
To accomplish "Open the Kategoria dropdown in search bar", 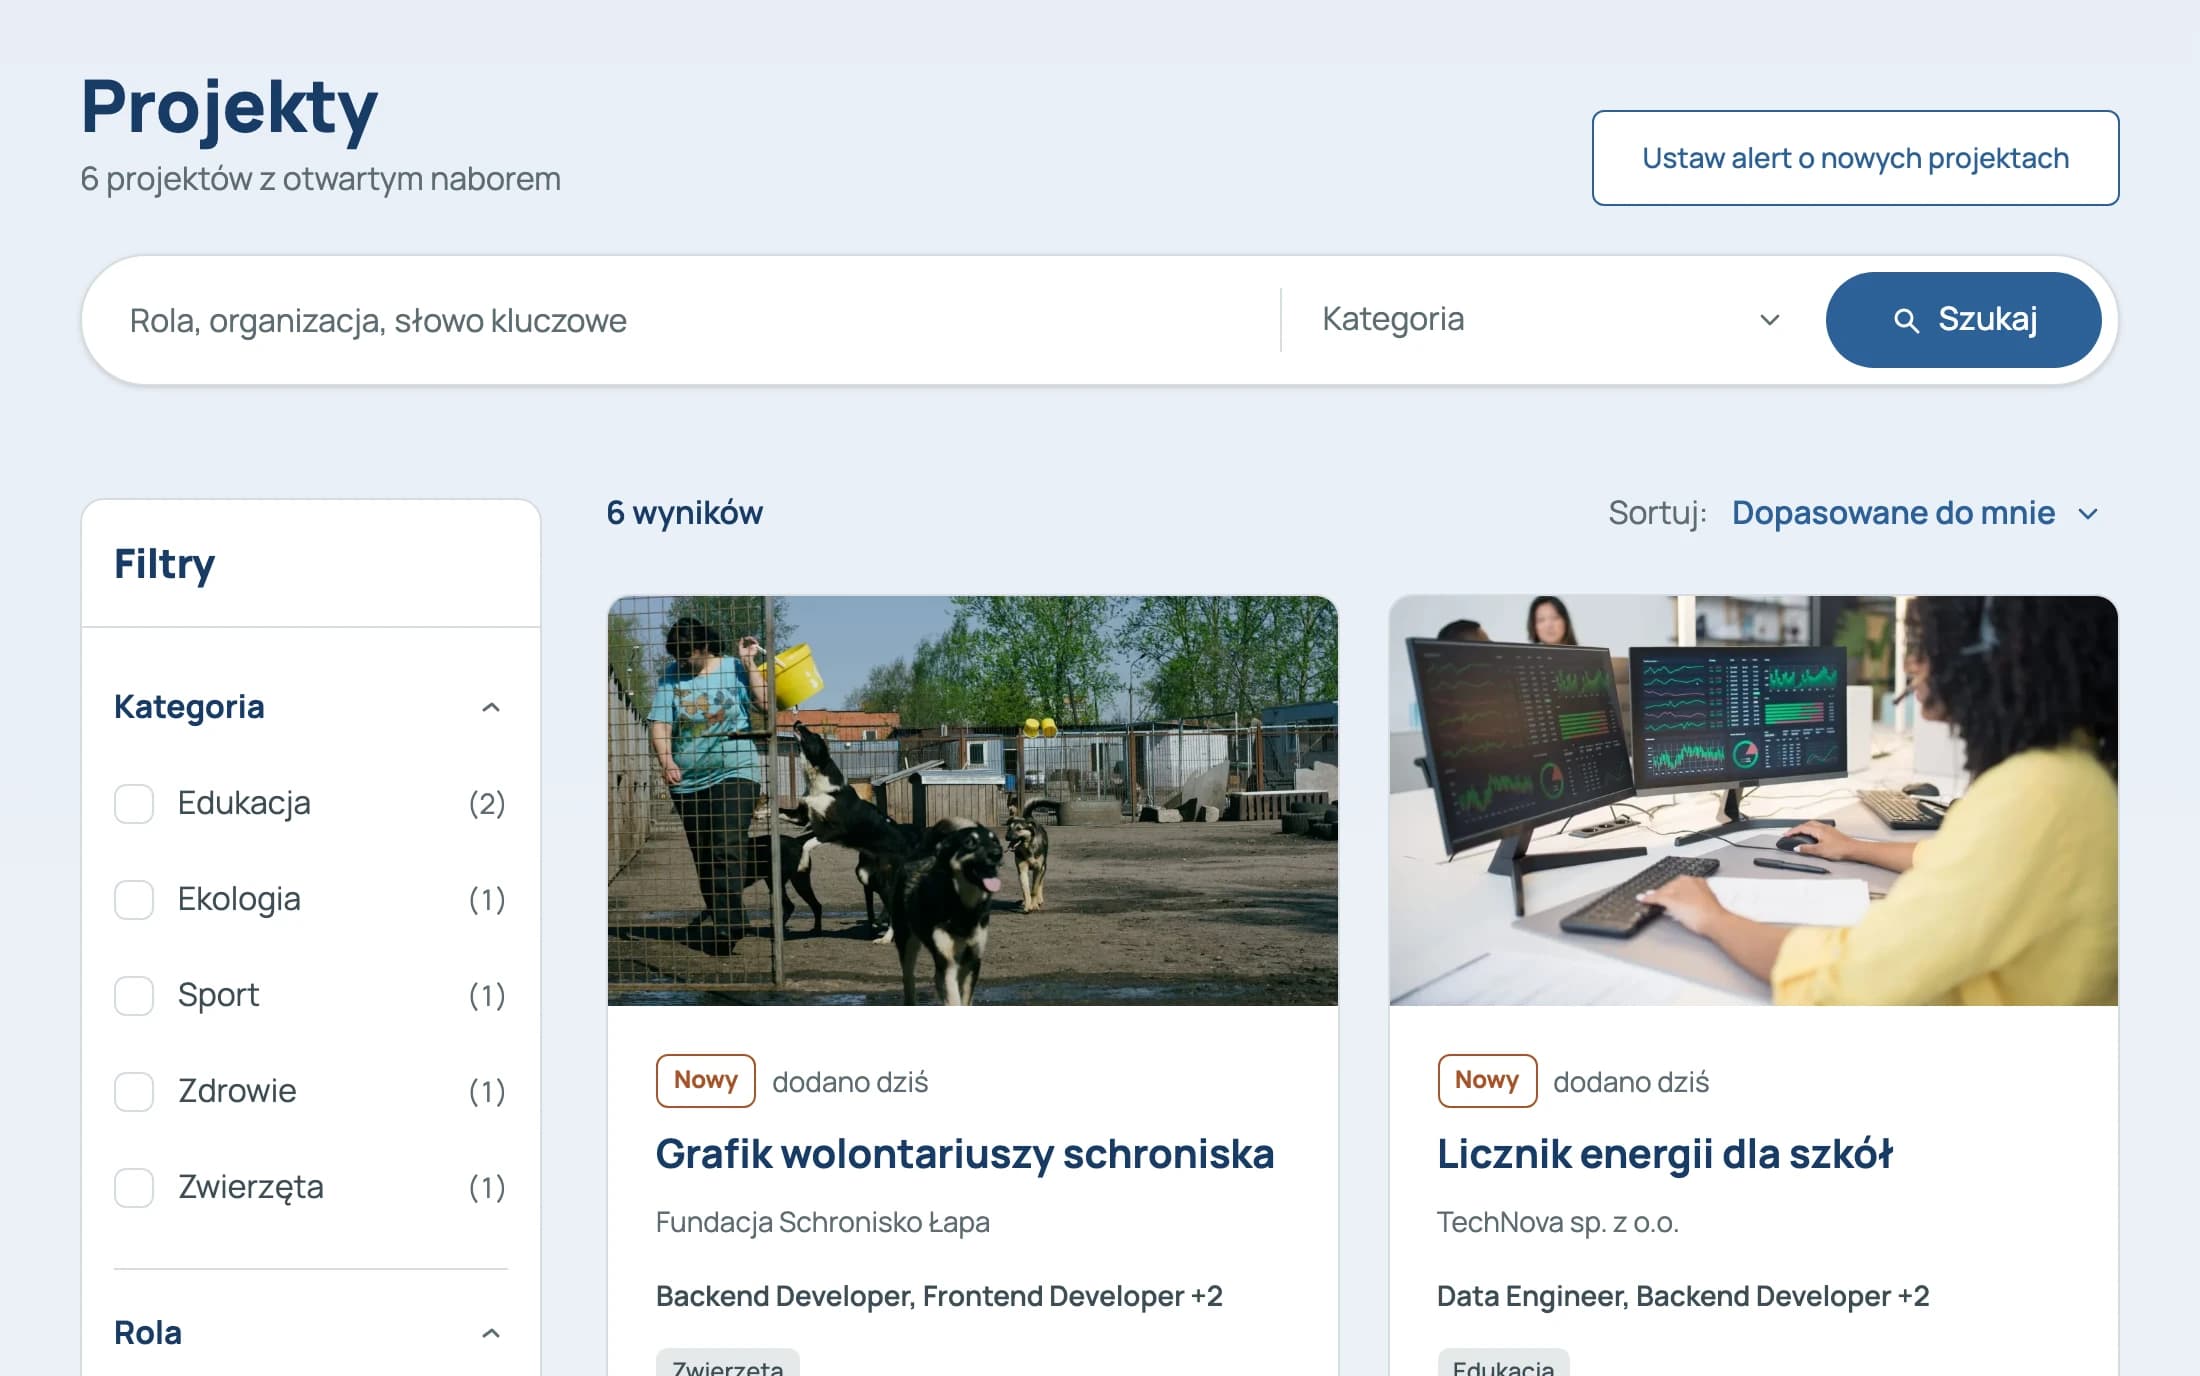I will [x=1550, y=320].
